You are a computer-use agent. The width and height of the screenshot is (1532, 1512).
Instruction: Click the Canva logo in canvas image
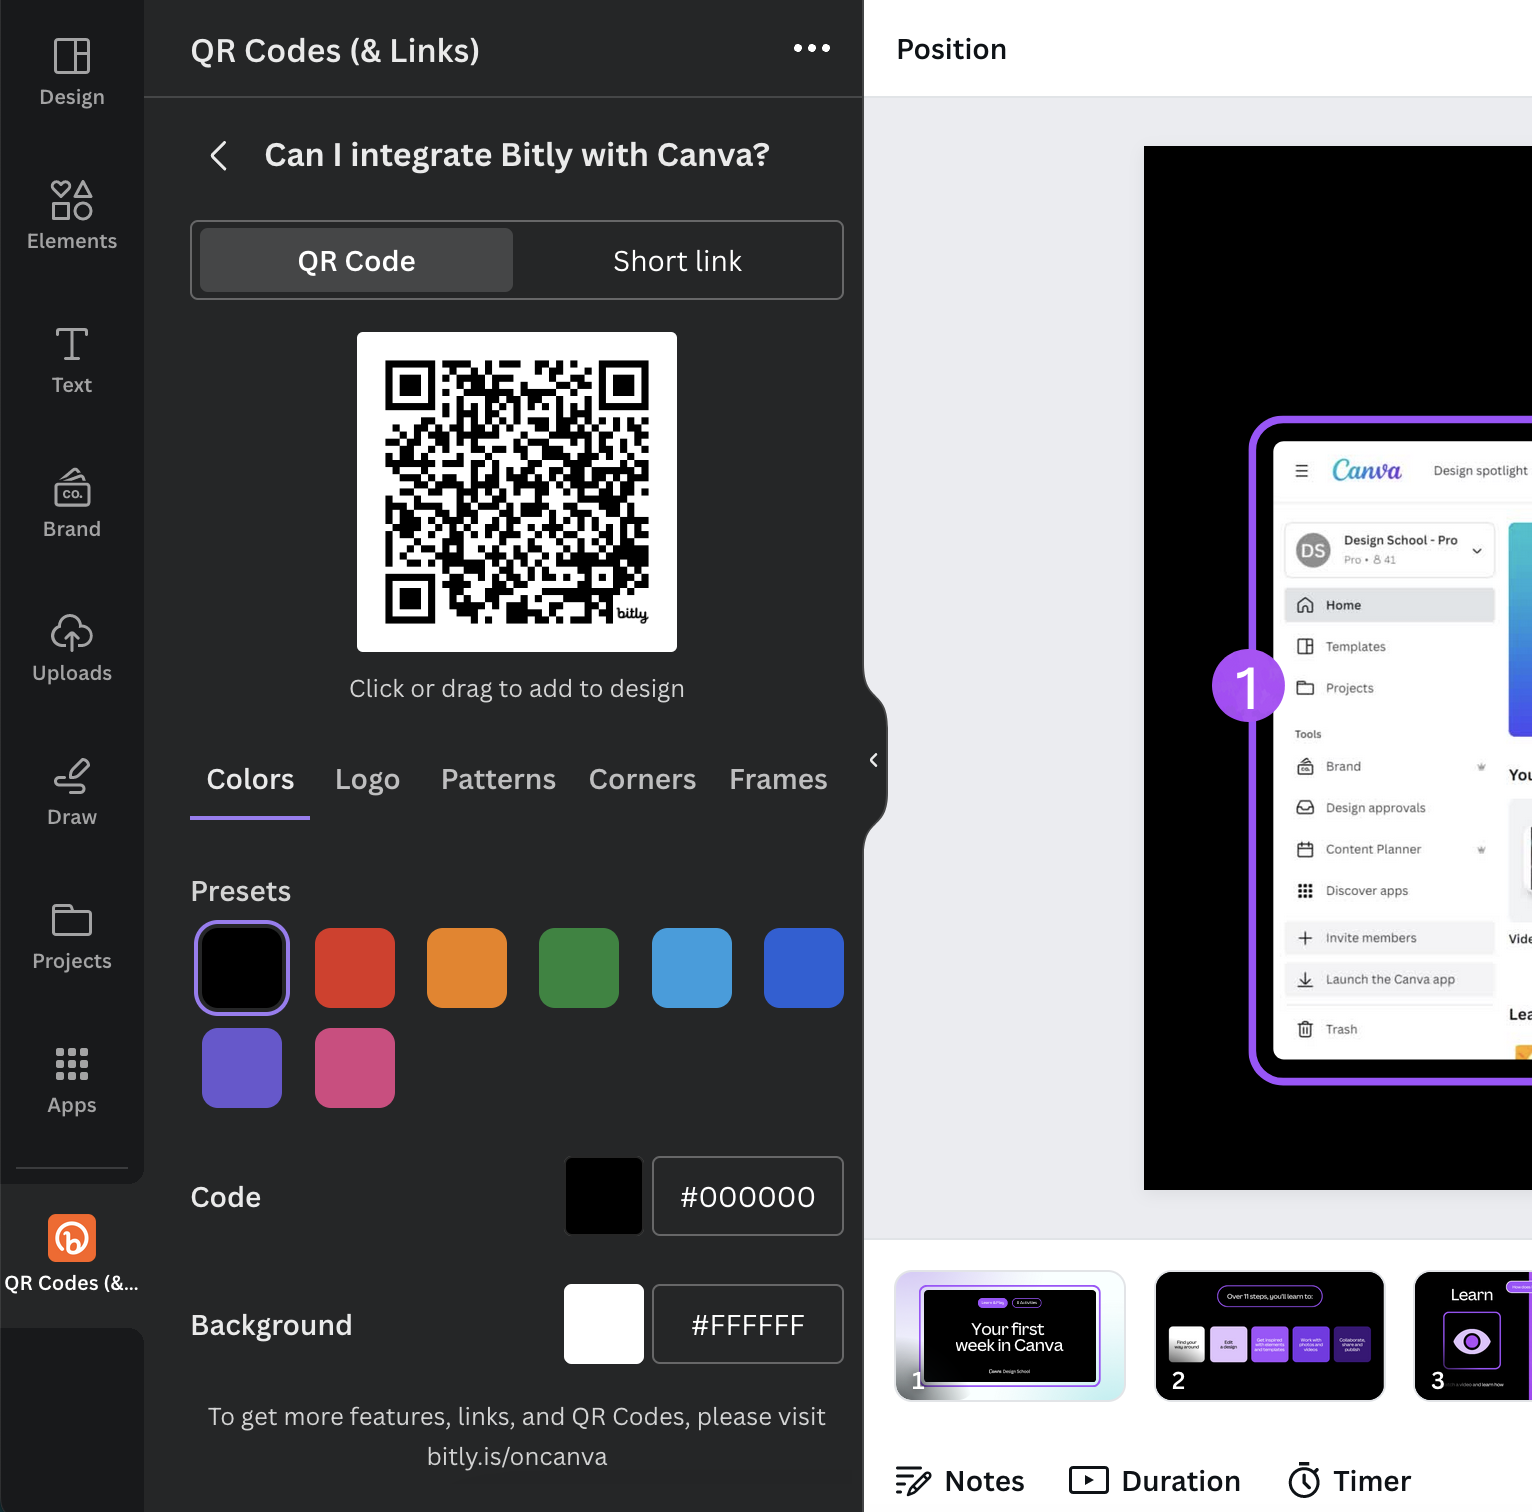1367,470
